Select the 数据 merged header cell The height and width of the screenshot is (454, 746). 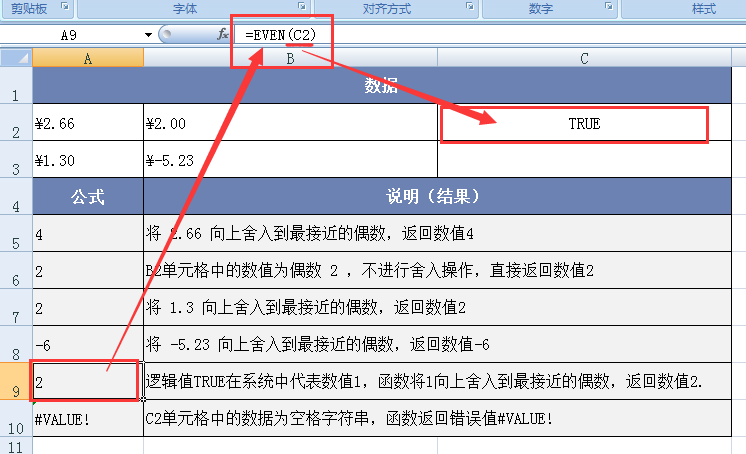pos(382,86)
